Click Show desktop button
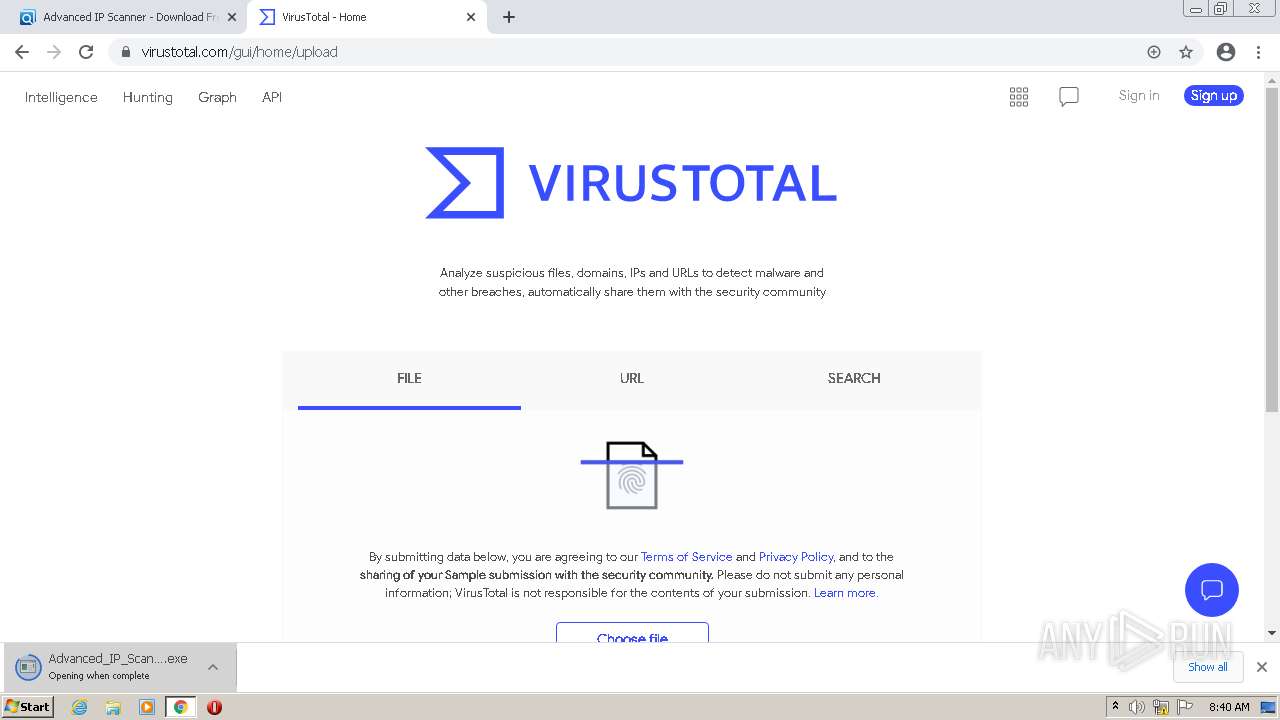Screen dimensions: 1280x720 [x=1269, y=707]
